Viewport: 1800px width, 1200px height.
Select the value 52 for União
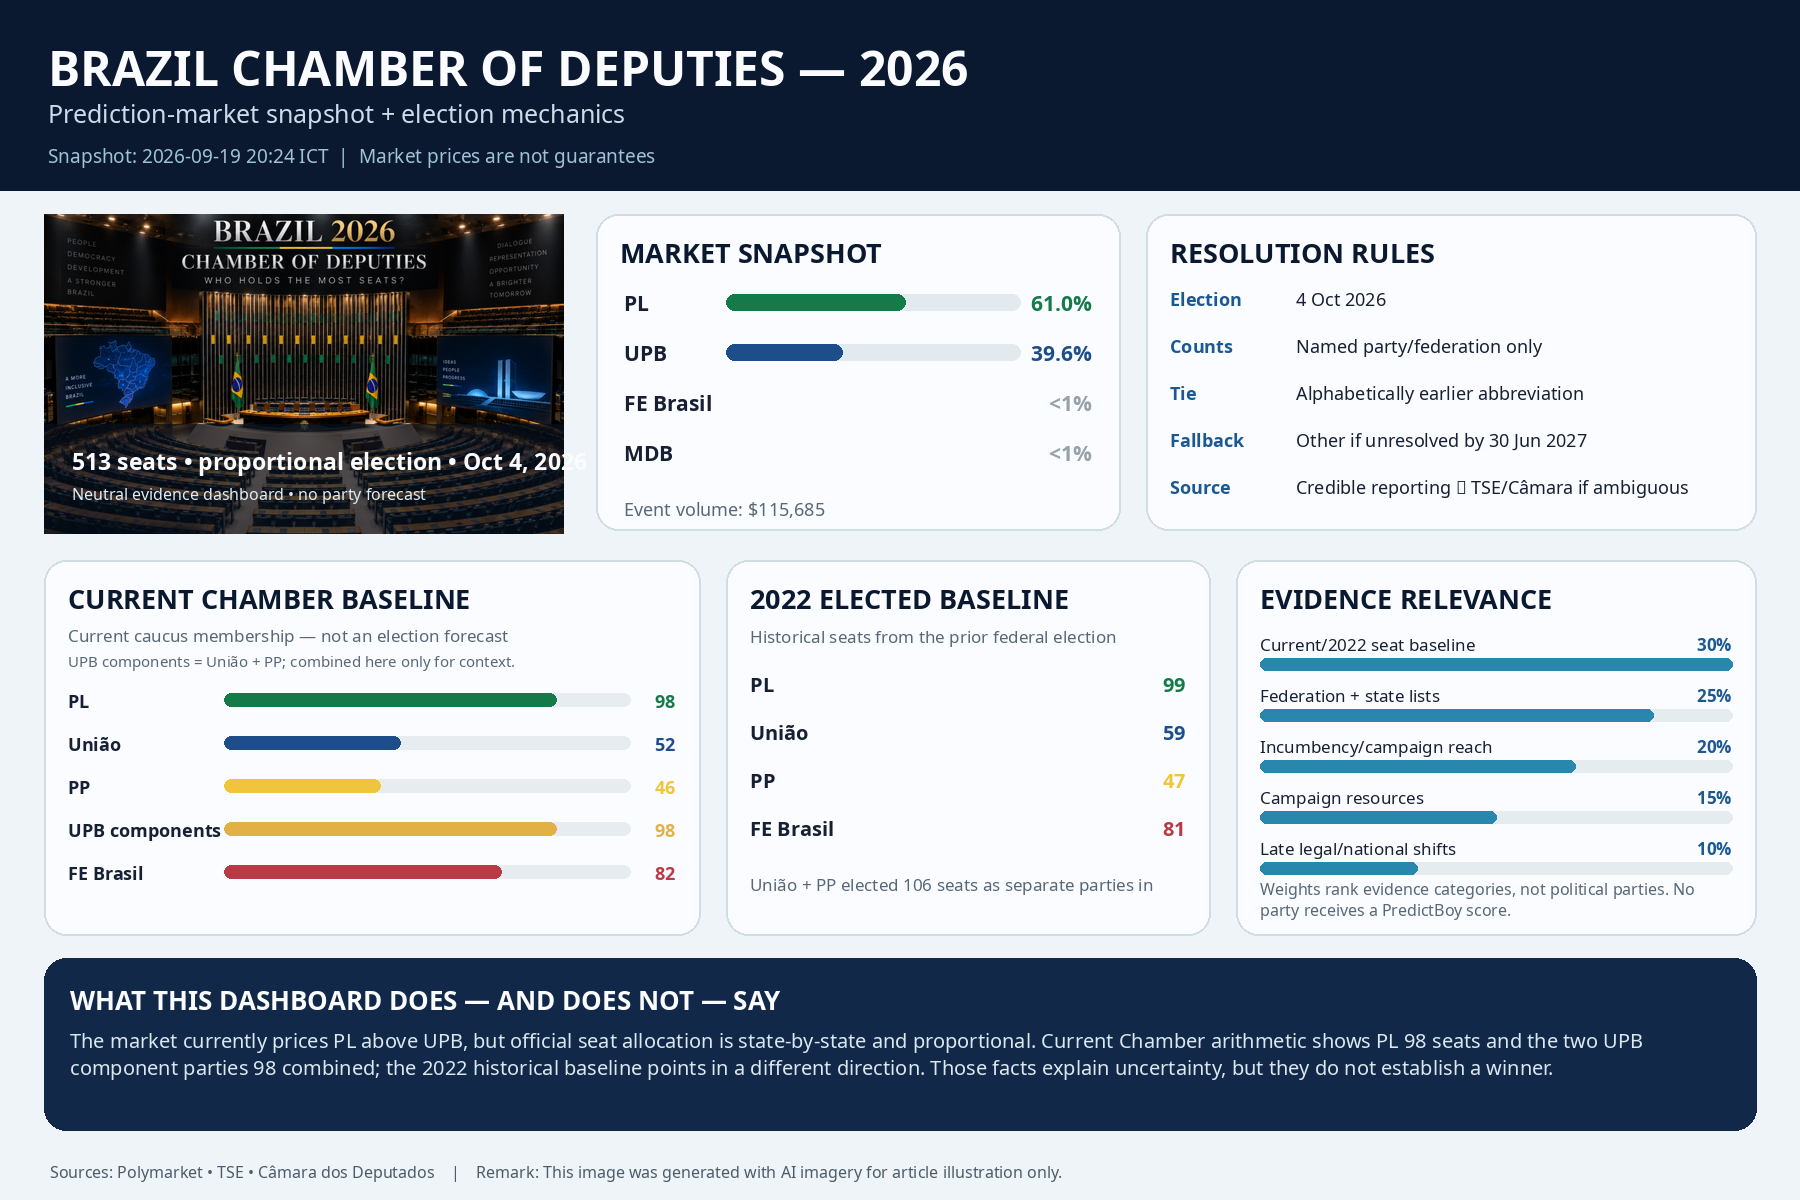pyautogui.click(x=665, y=745)
